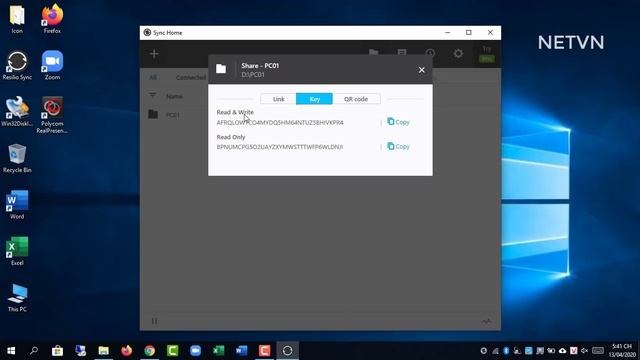Close the Share - PC01 dialog
640x360 pixels.
click(422, 70)
